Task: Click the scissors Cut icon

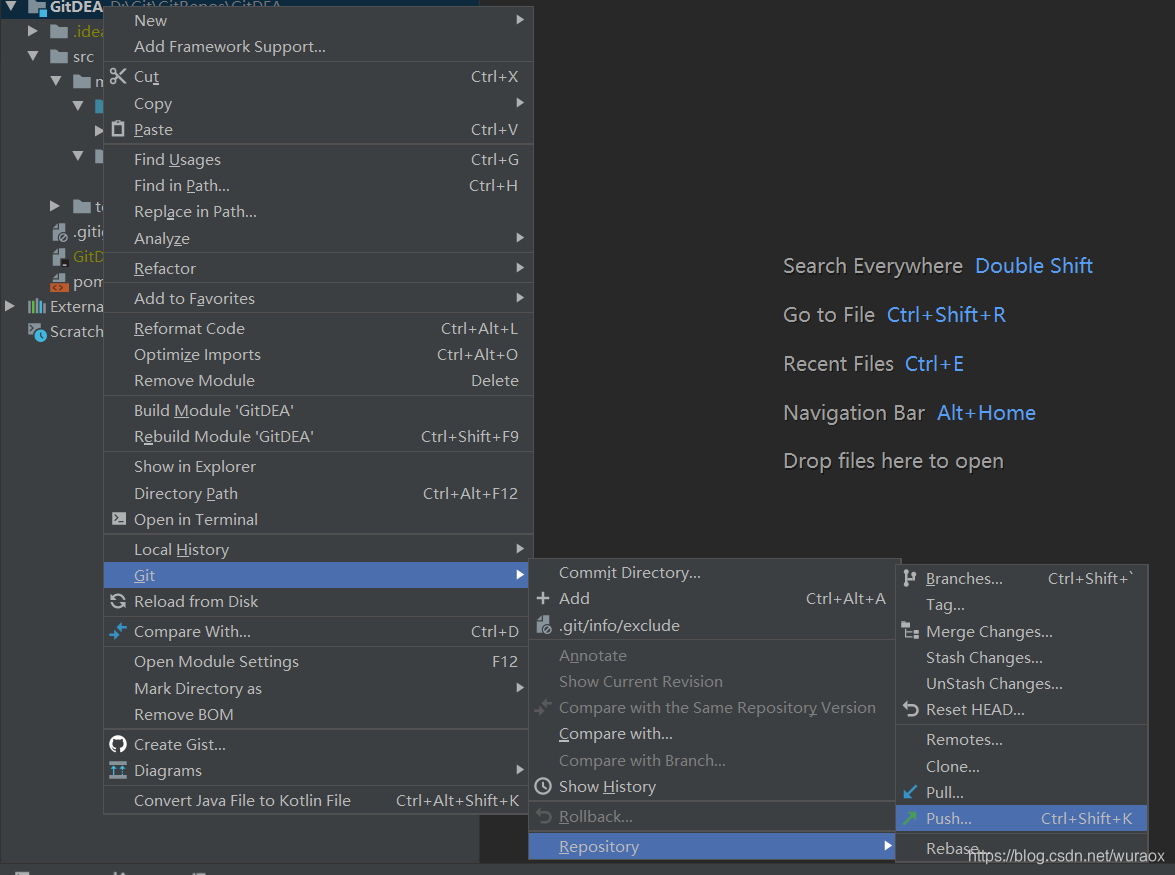Action: (x=118, y=76)
